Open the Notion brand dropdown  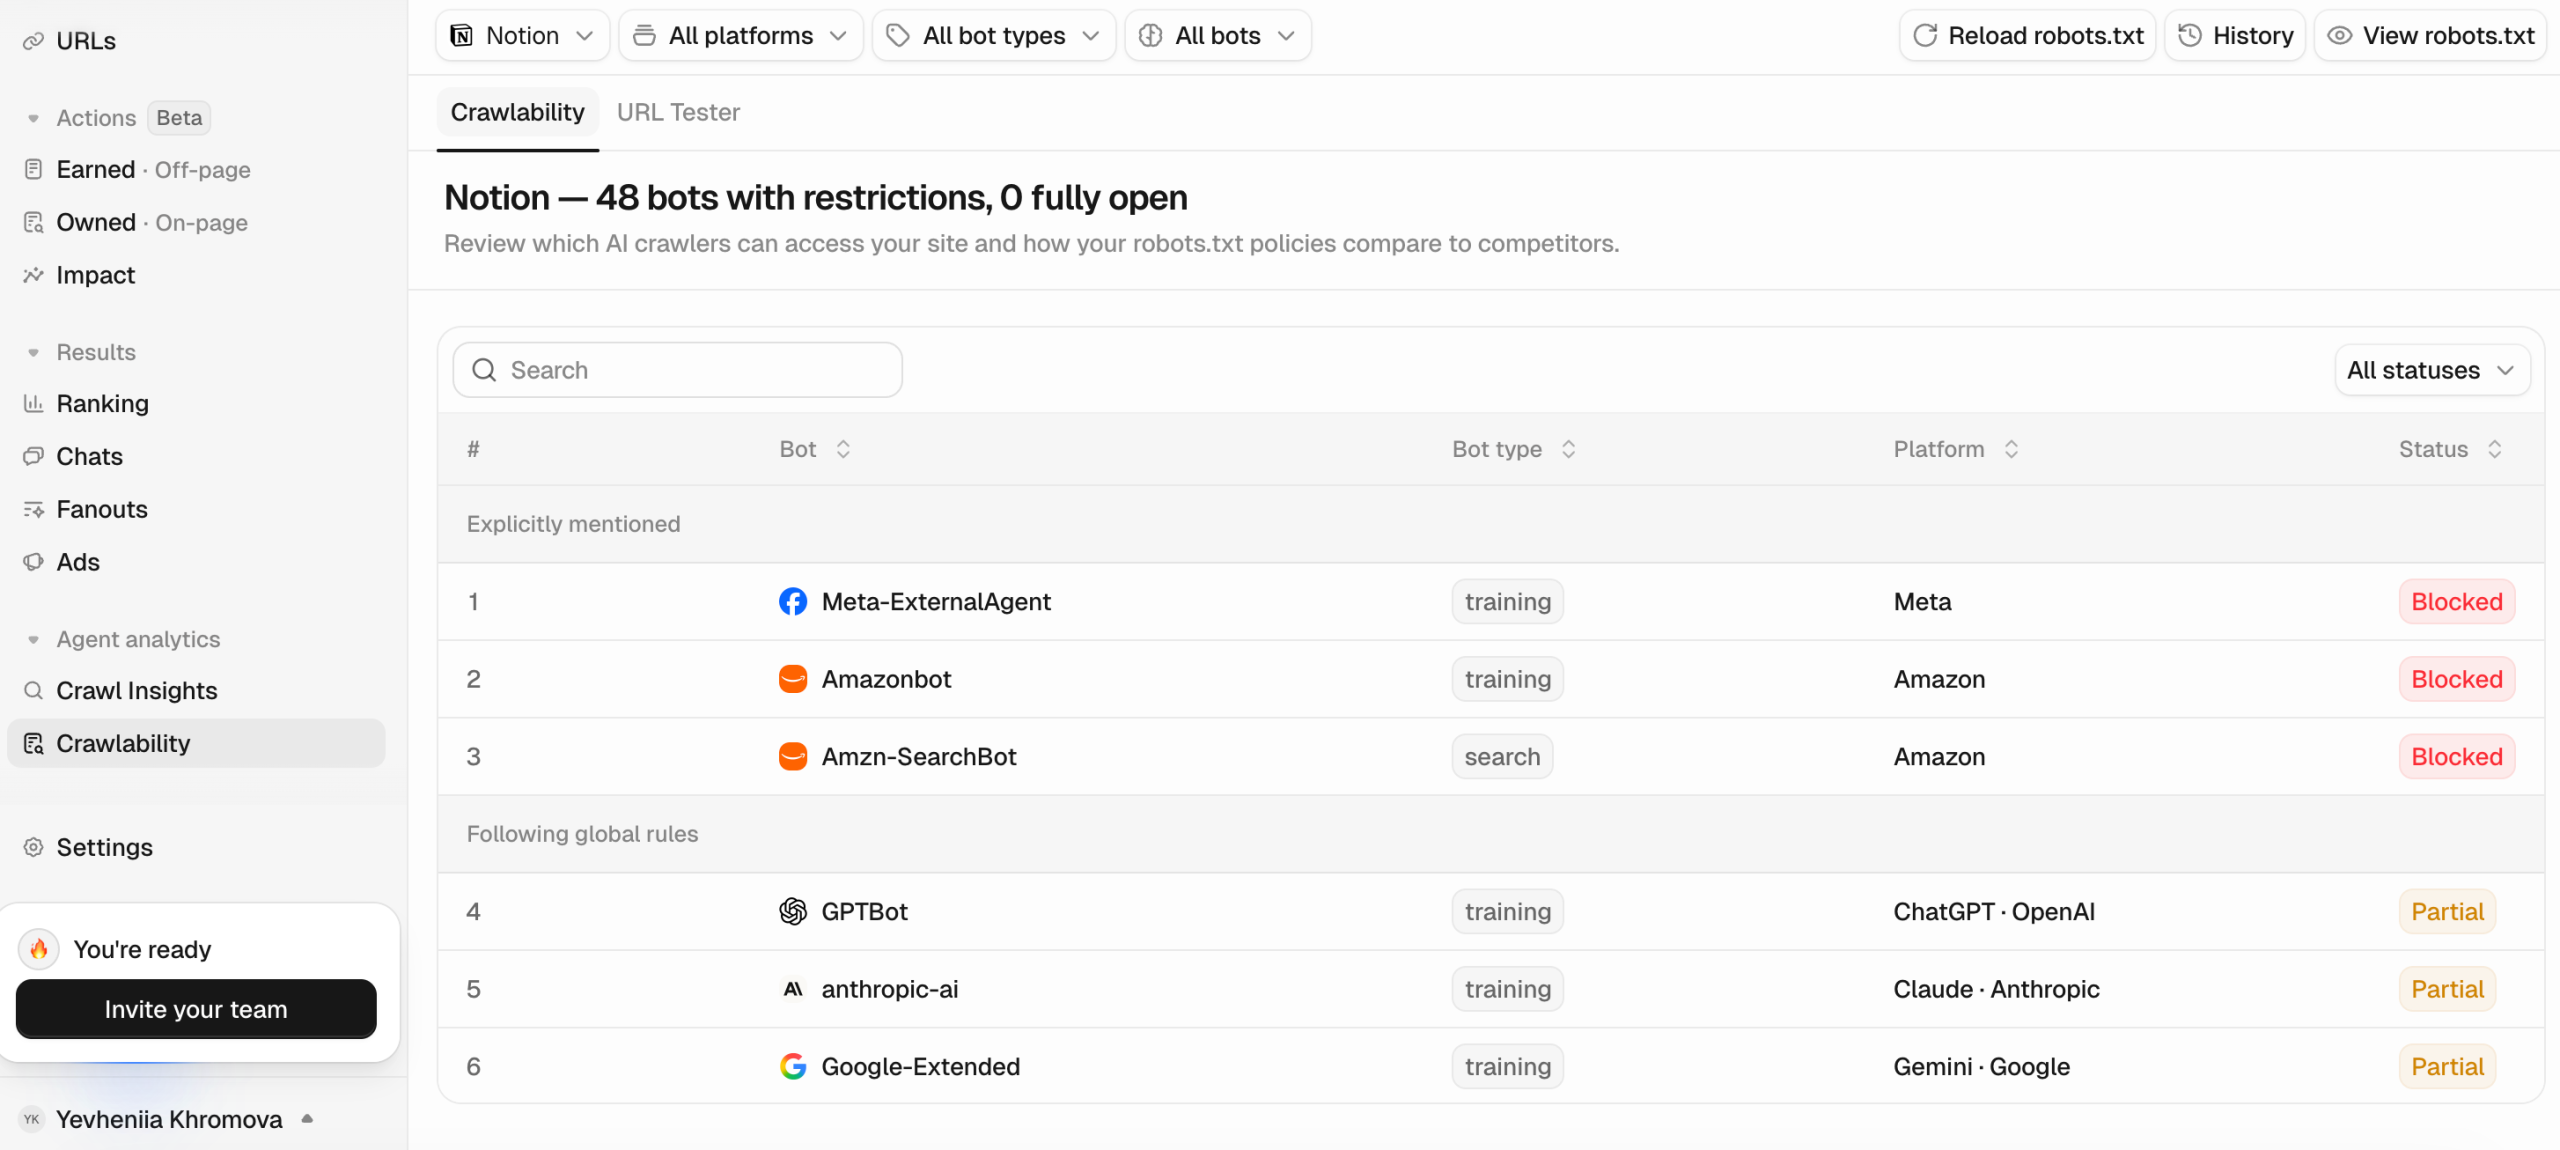523,36
